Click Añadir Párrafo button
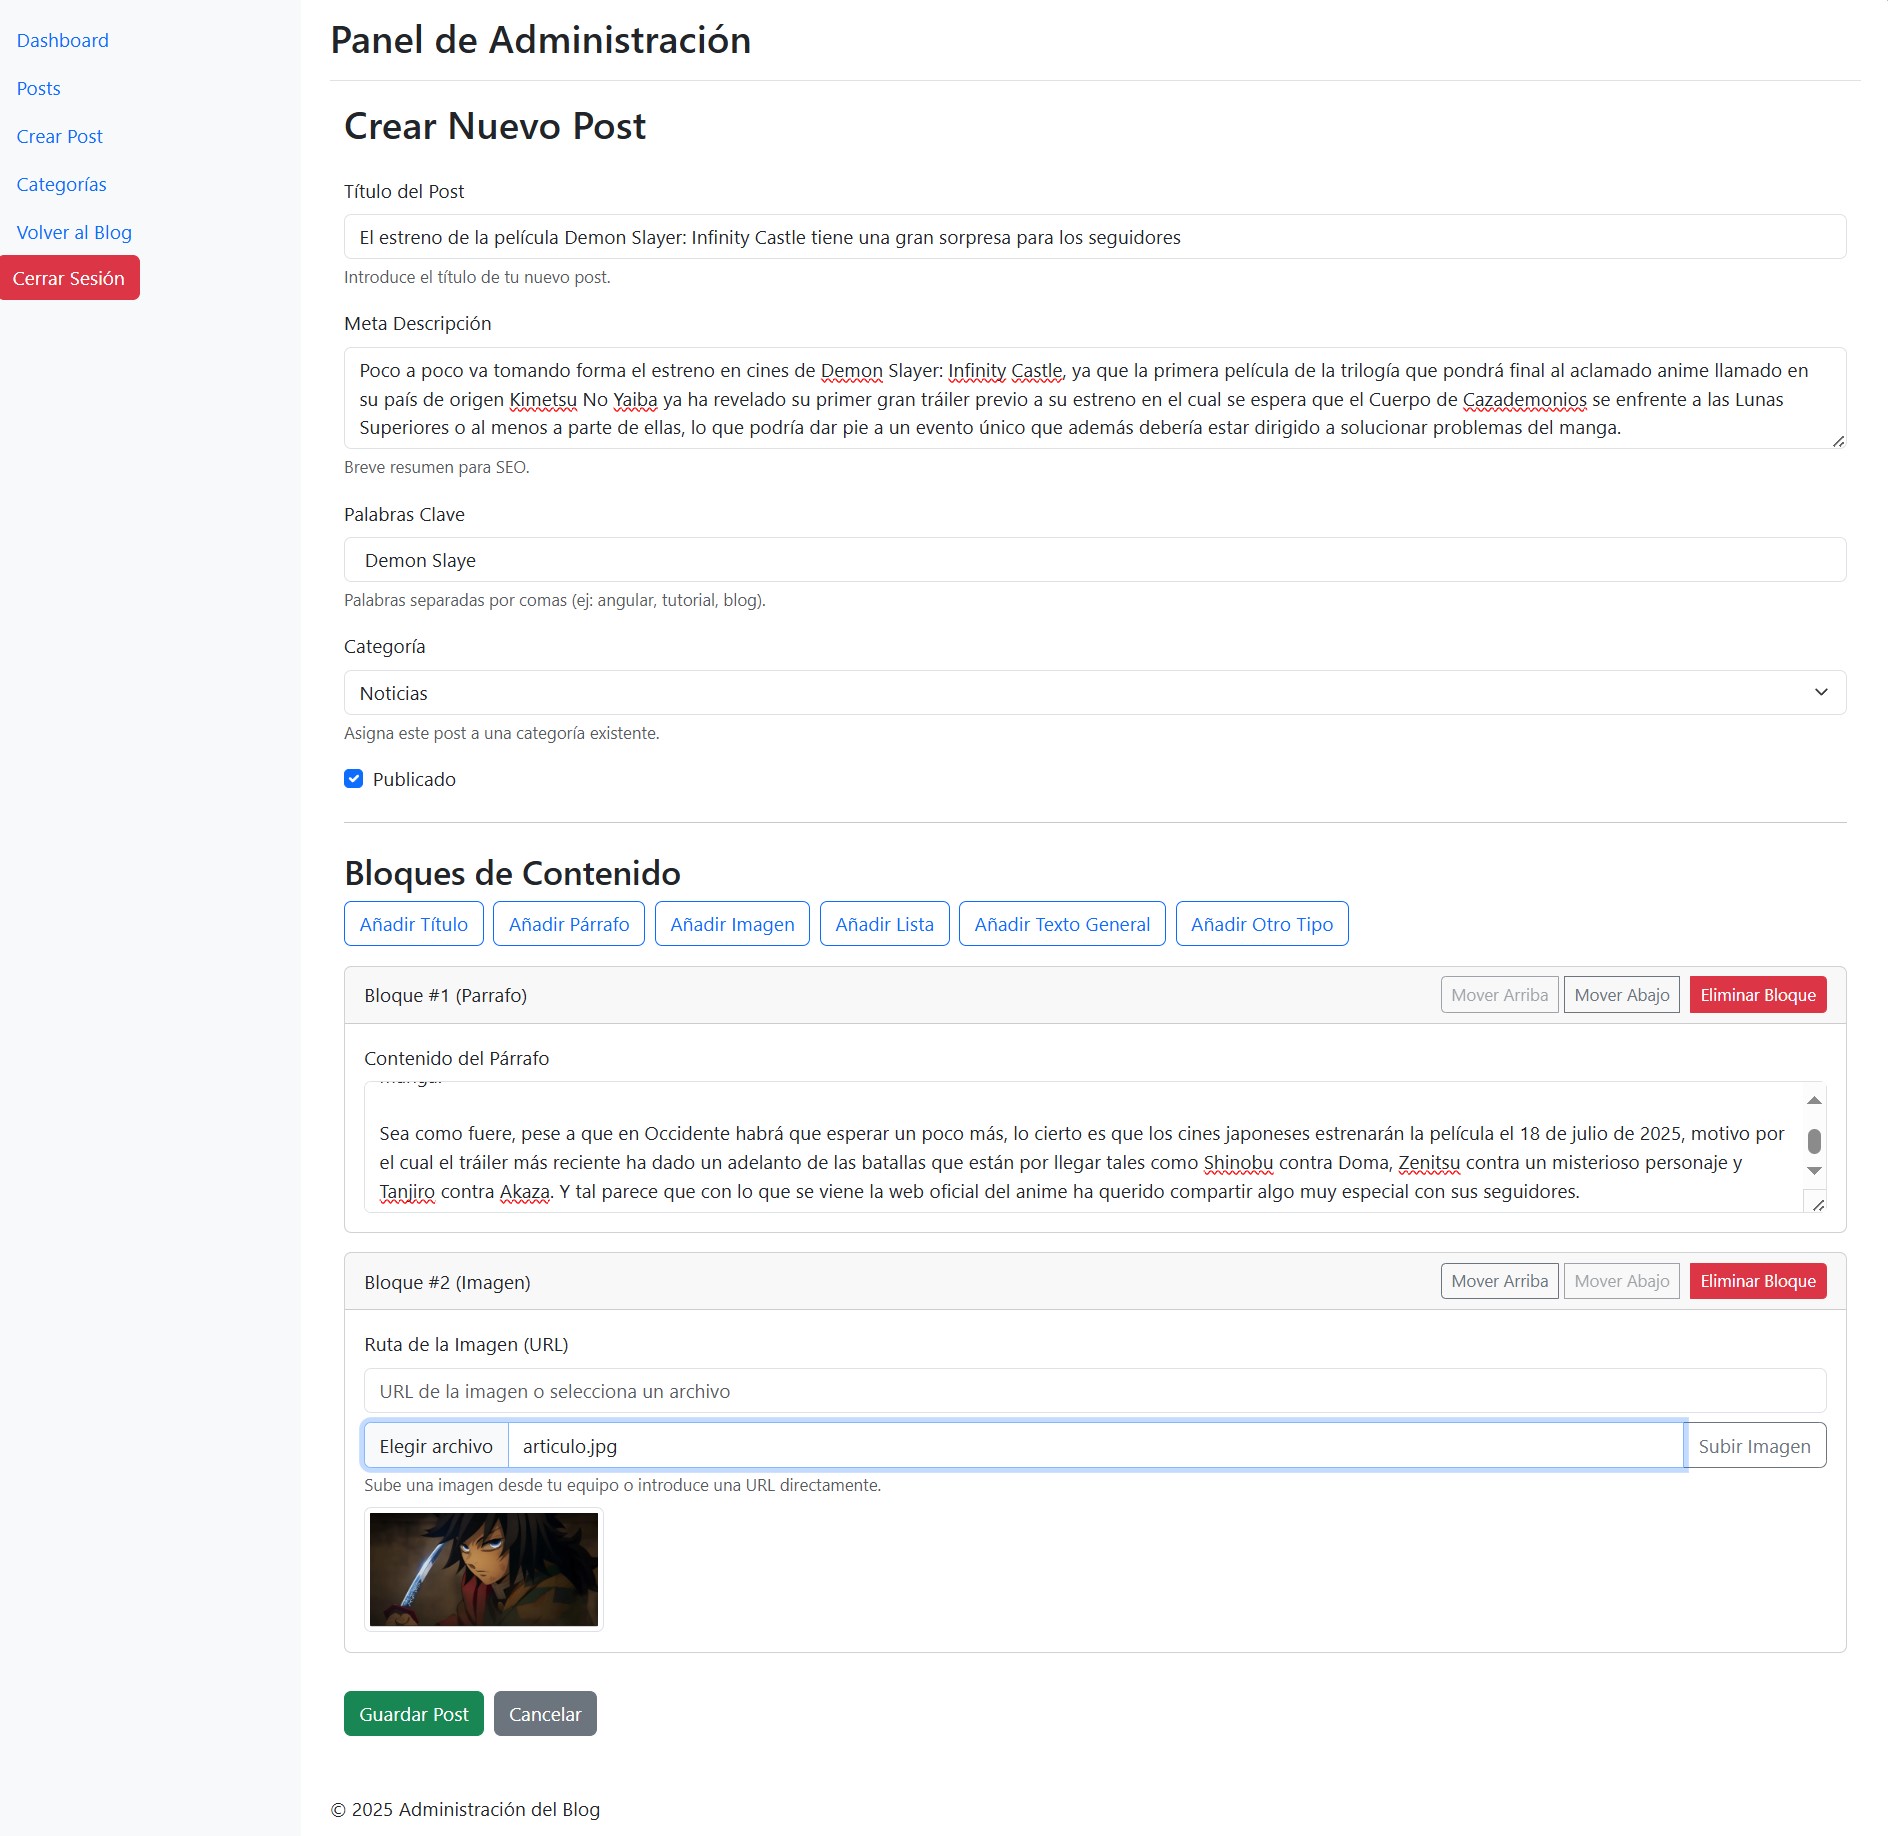The height and width of the screenshot is (1836, 1888). click(569, 924)
